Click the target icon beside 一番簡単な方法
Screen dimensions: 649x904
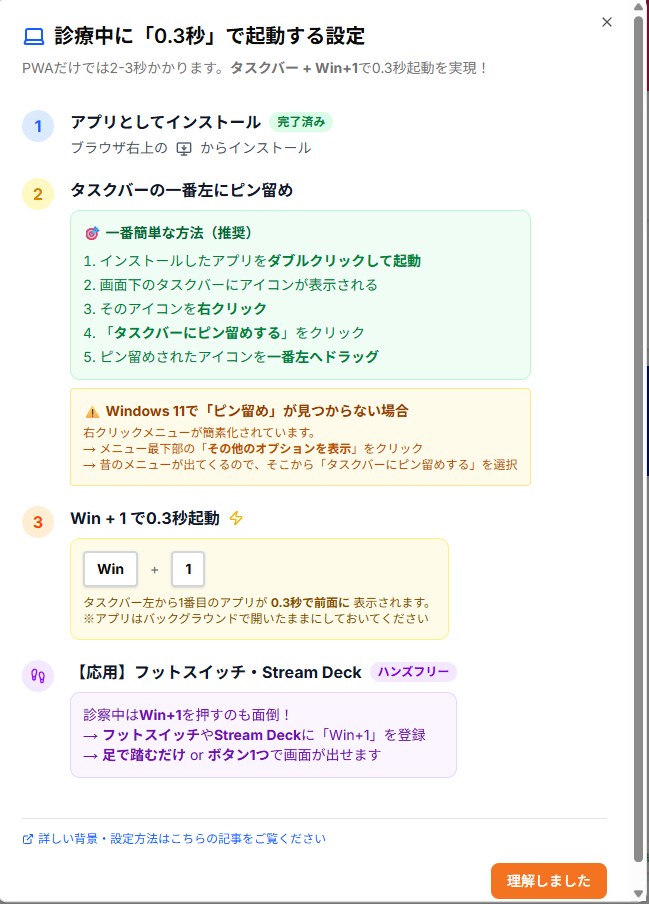click(92, 233)
